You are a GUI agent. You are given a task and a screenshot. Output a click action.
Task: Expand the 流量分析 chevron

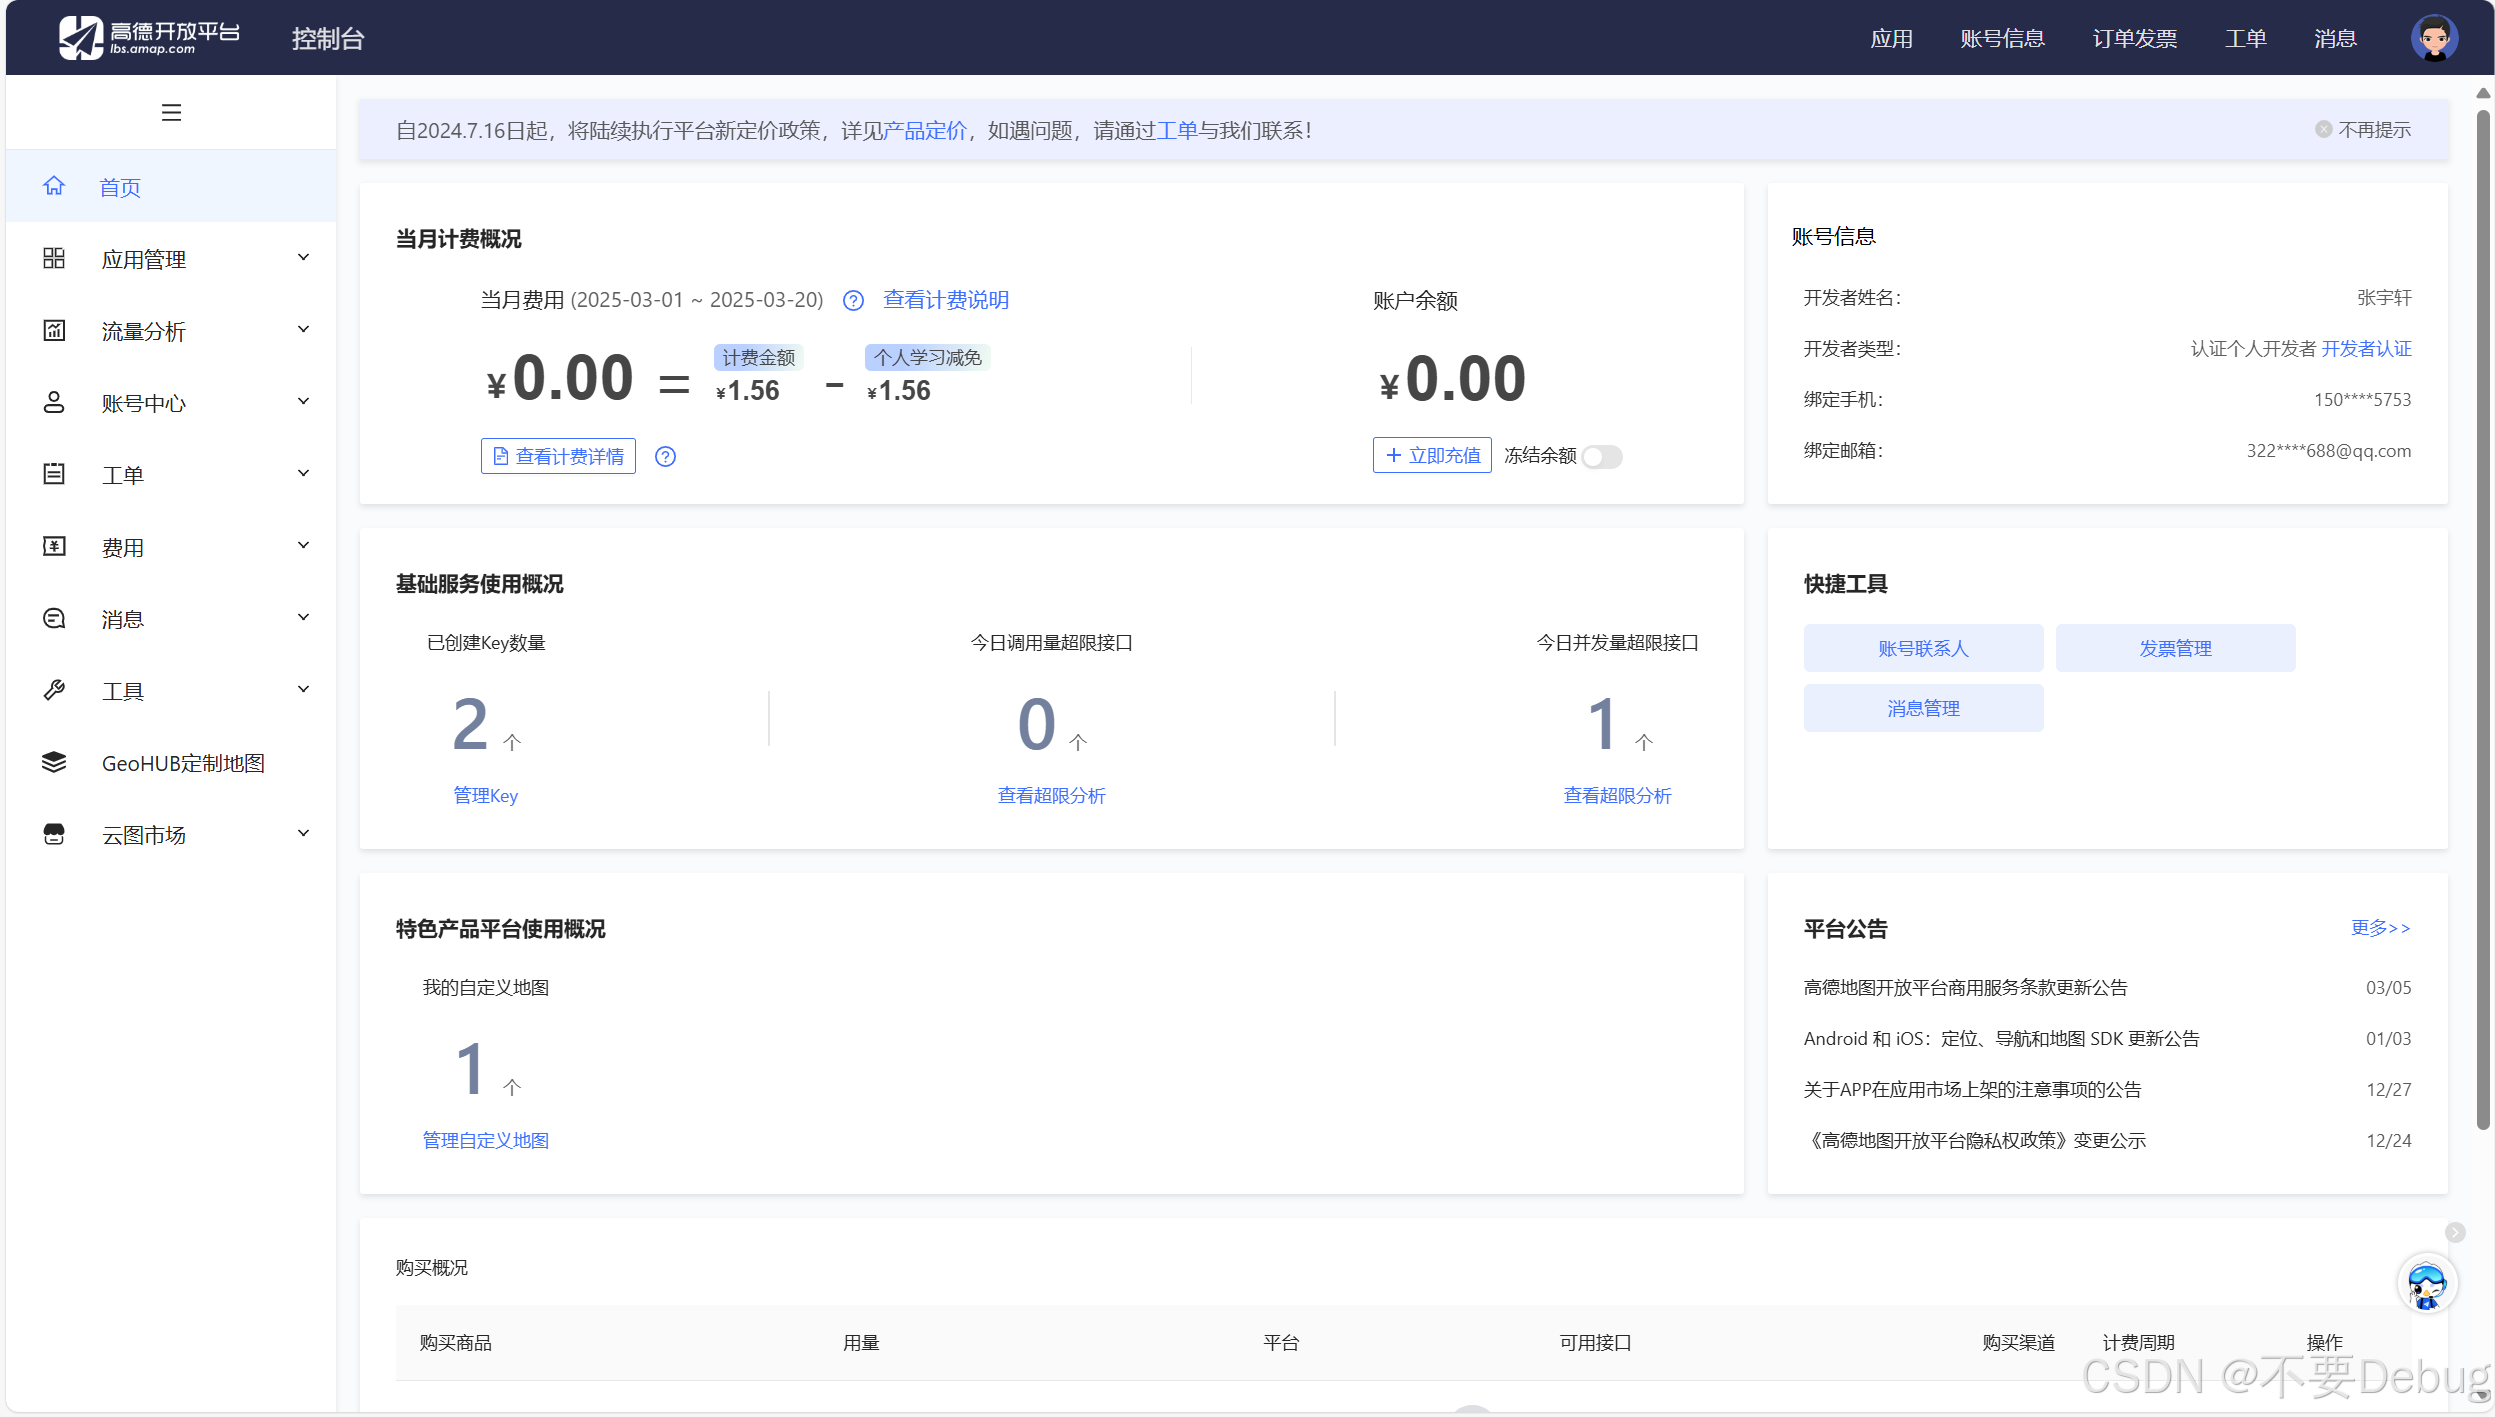[x=303, y=330]
